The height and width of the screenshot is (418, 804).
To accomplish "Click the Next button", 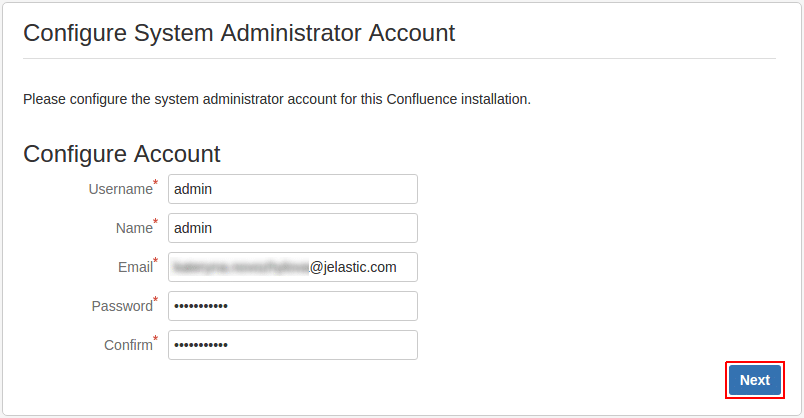I will point(754,380).
